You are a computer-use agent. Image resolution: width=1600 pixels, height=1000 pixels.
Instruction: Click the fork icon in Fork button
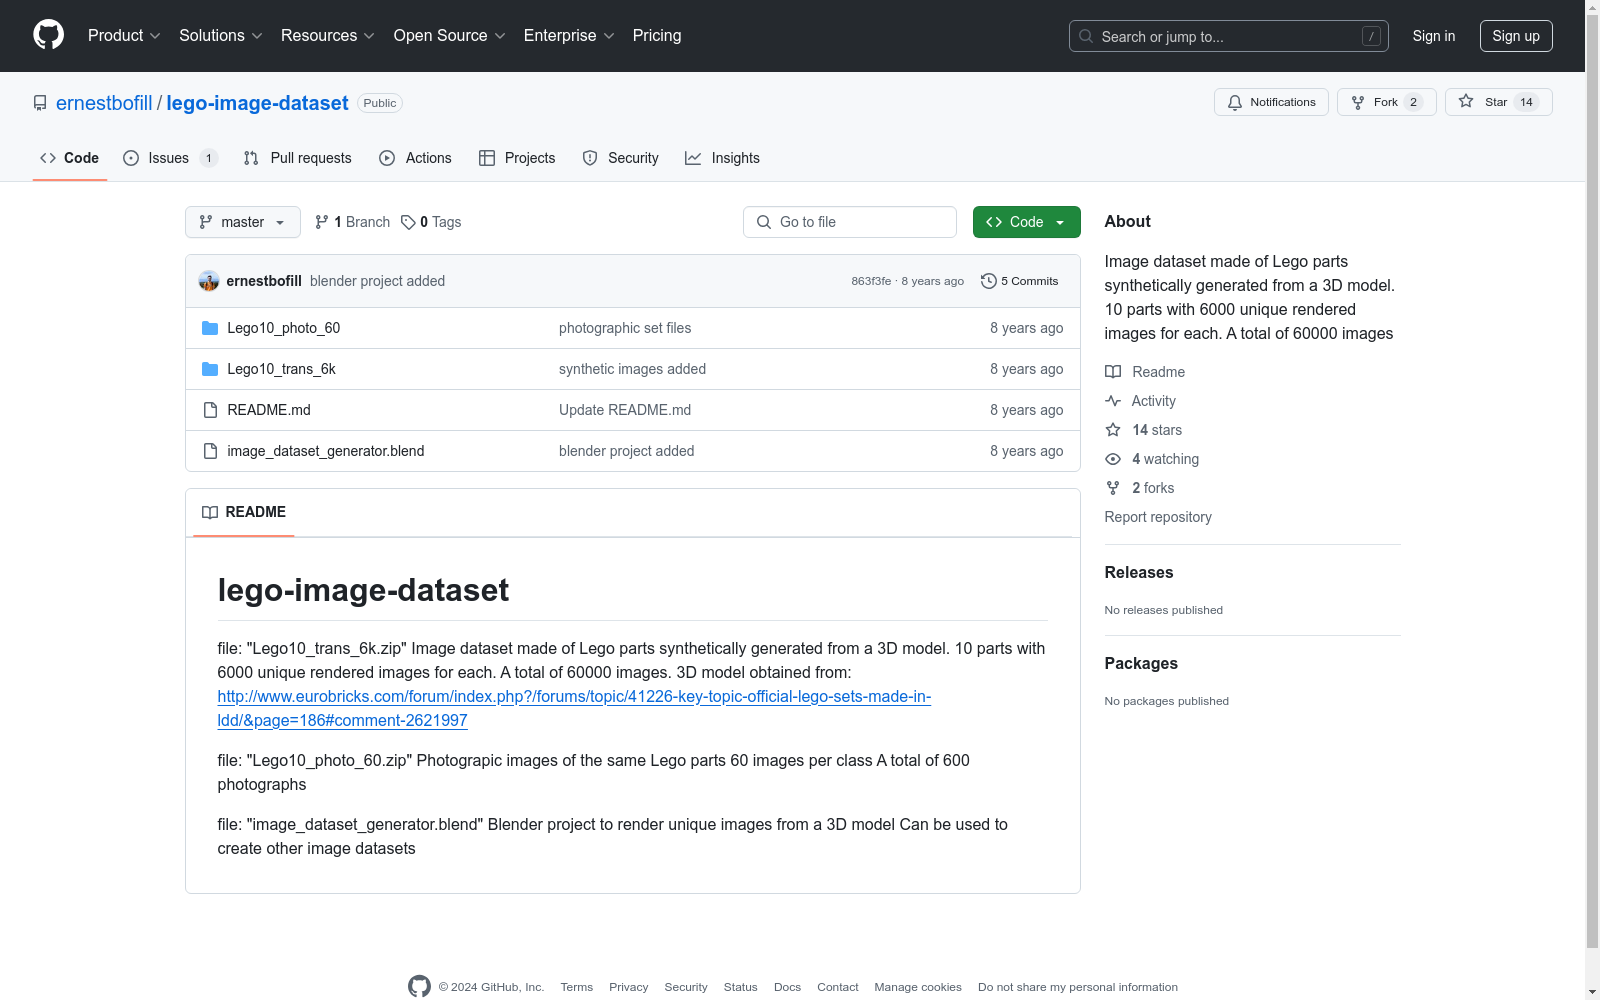(x=1358, y=102)
